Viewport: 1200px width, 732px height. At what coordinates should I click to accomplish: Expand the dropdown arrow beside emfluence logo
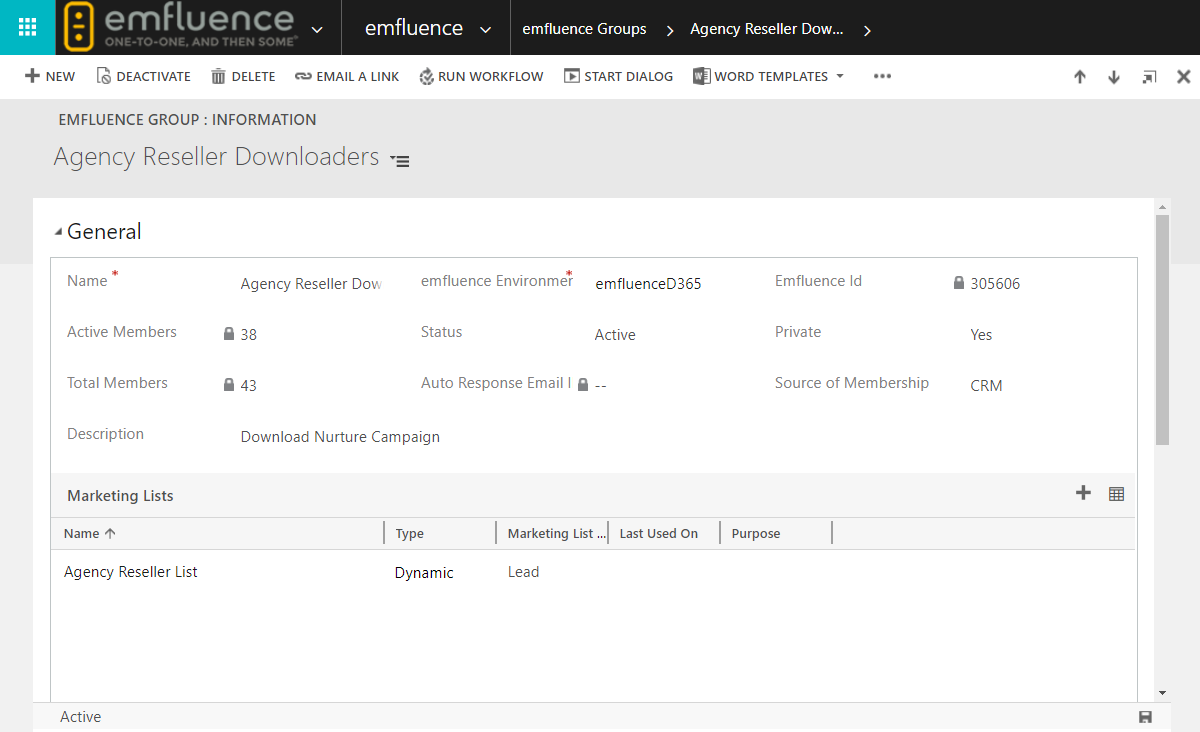click(318, 30)
